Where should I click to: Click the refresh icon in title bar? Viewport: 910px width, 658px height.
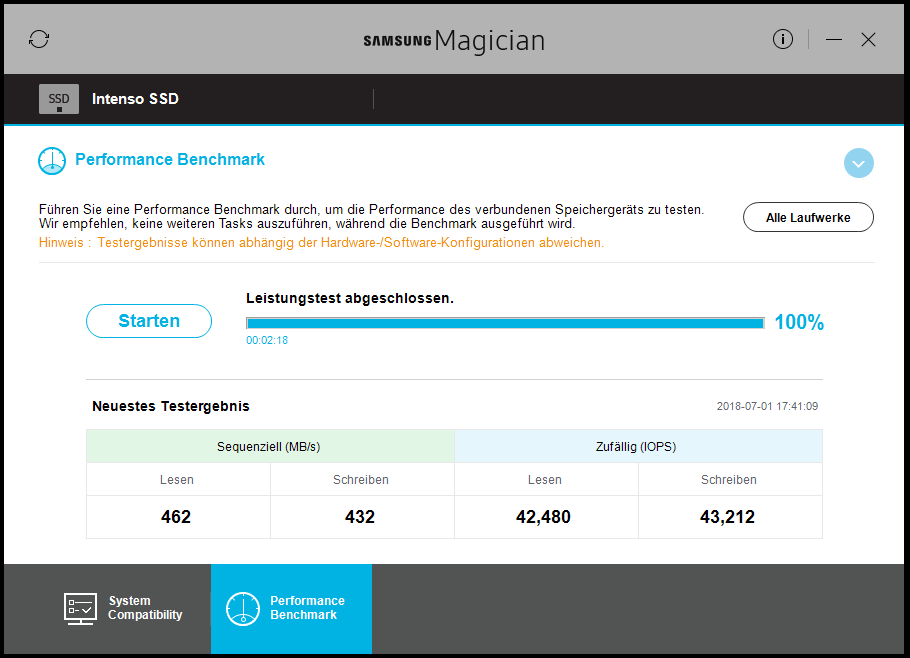pyautogui.click(x=39, y=39)
